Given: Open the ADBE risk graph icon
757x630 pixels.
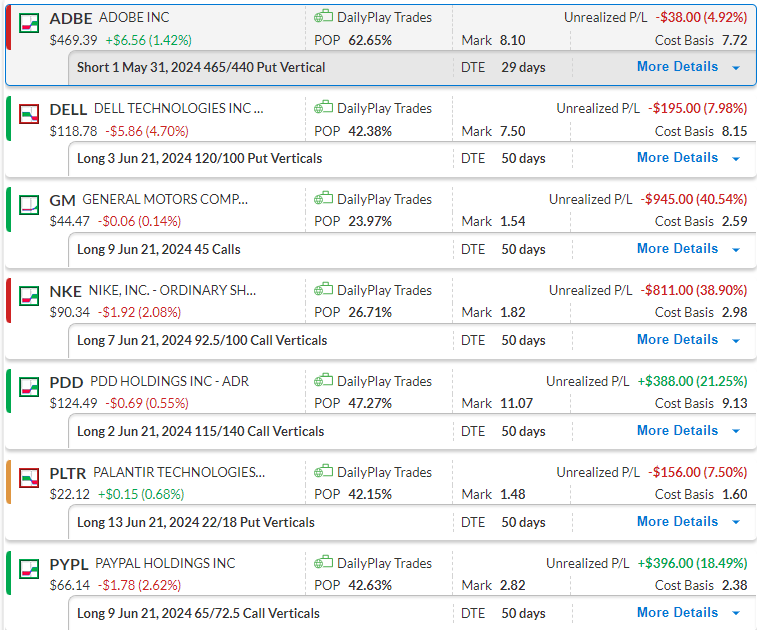Looking at the screenshot, I should (x=29, y=23).
